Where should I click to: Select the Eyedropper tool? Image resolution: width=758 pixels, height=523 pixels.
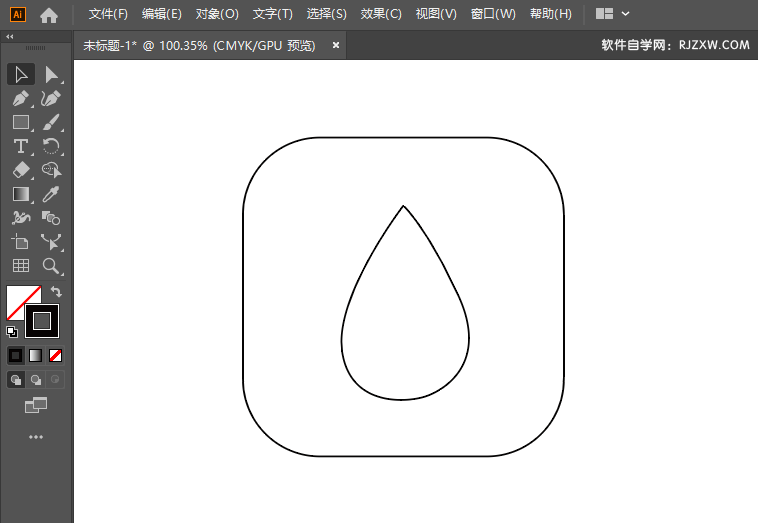point(51,194)
